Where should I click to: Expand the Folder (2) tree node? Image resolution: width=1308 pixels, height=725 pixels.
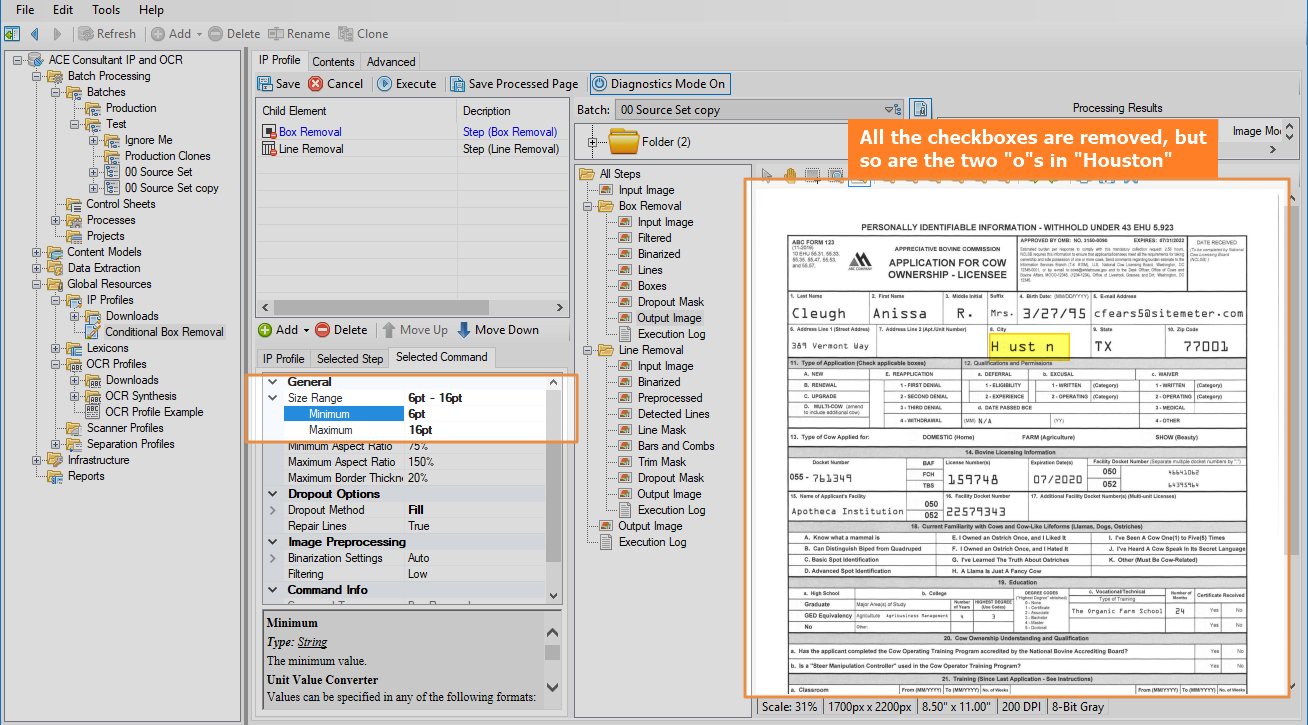593,142
